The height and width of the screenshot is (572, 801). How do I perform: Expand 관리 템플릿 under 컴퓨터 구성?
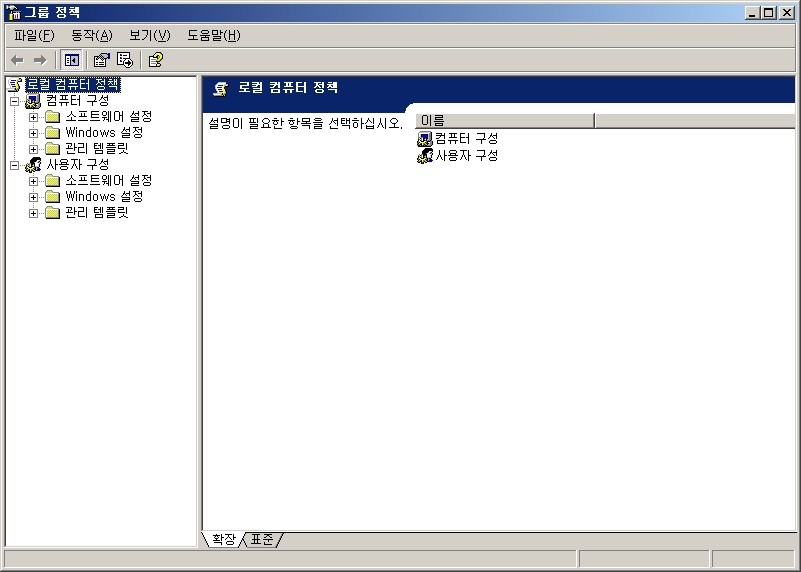coord(33,149)
